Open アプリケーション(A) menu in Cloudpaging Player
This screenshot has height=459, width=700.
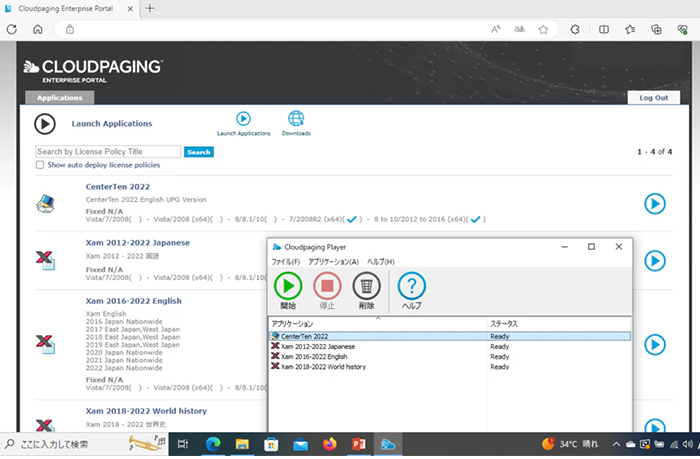[x=333, y=262]
